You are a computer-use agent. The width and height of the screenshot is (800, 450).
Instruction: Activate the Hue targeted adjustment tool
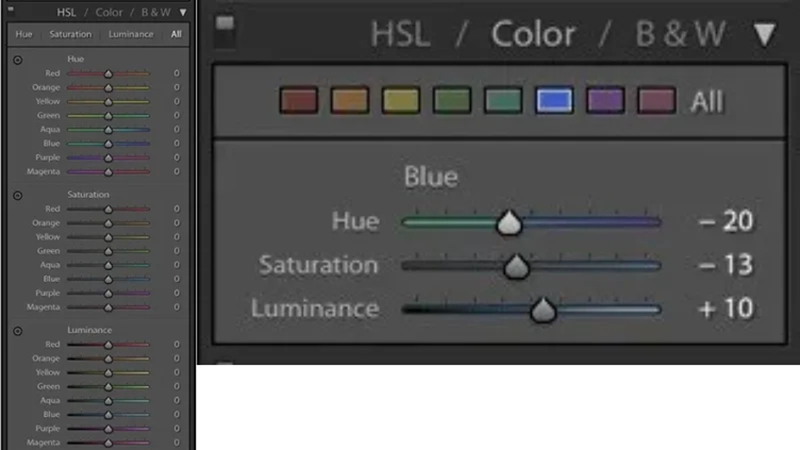(x=18, y=60)
